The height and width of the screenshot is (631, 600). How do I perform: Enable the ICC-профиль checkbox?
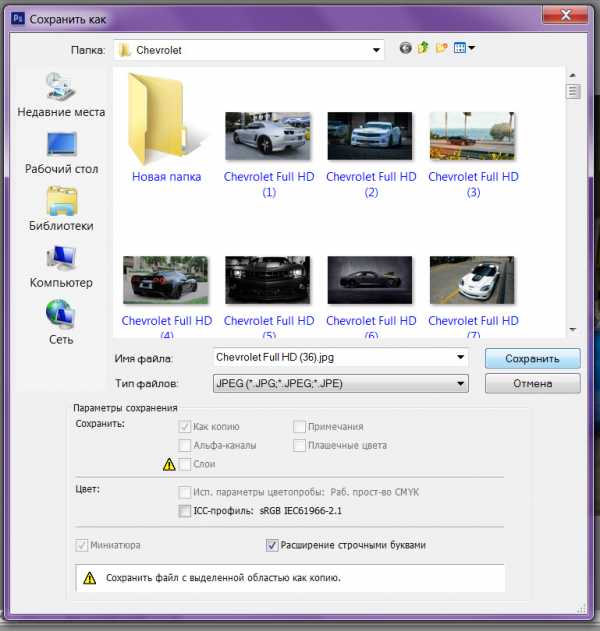click(184, 511)
